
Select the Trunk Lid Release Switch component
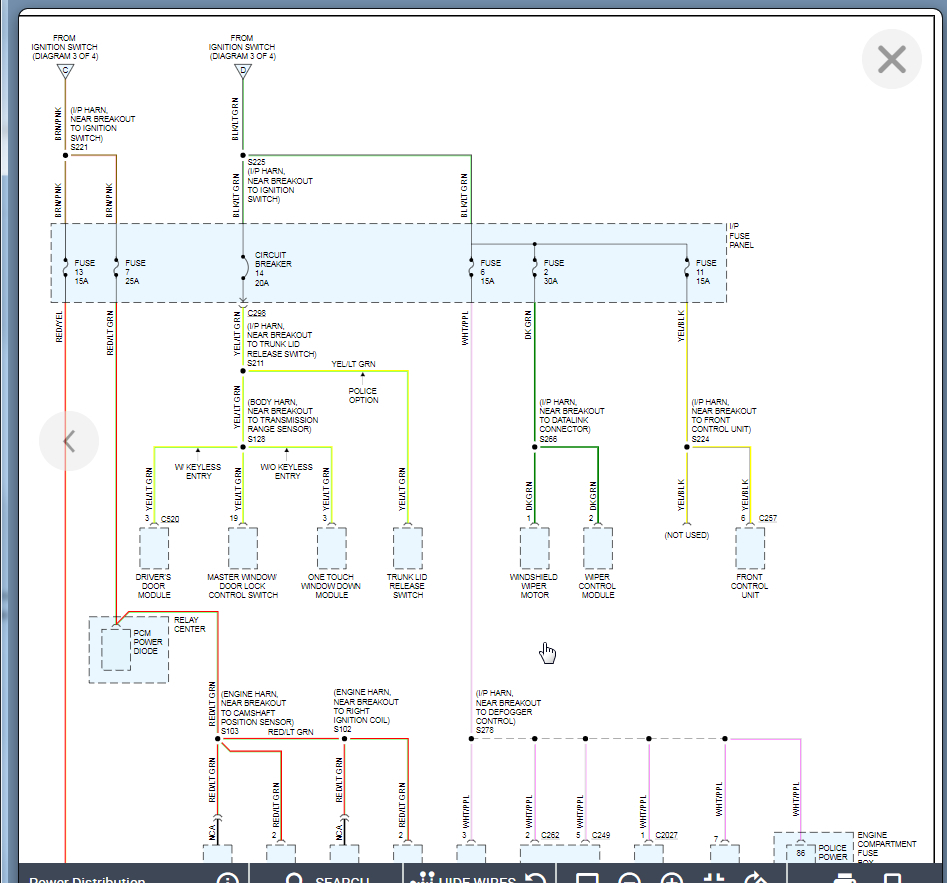pos(407,549)
